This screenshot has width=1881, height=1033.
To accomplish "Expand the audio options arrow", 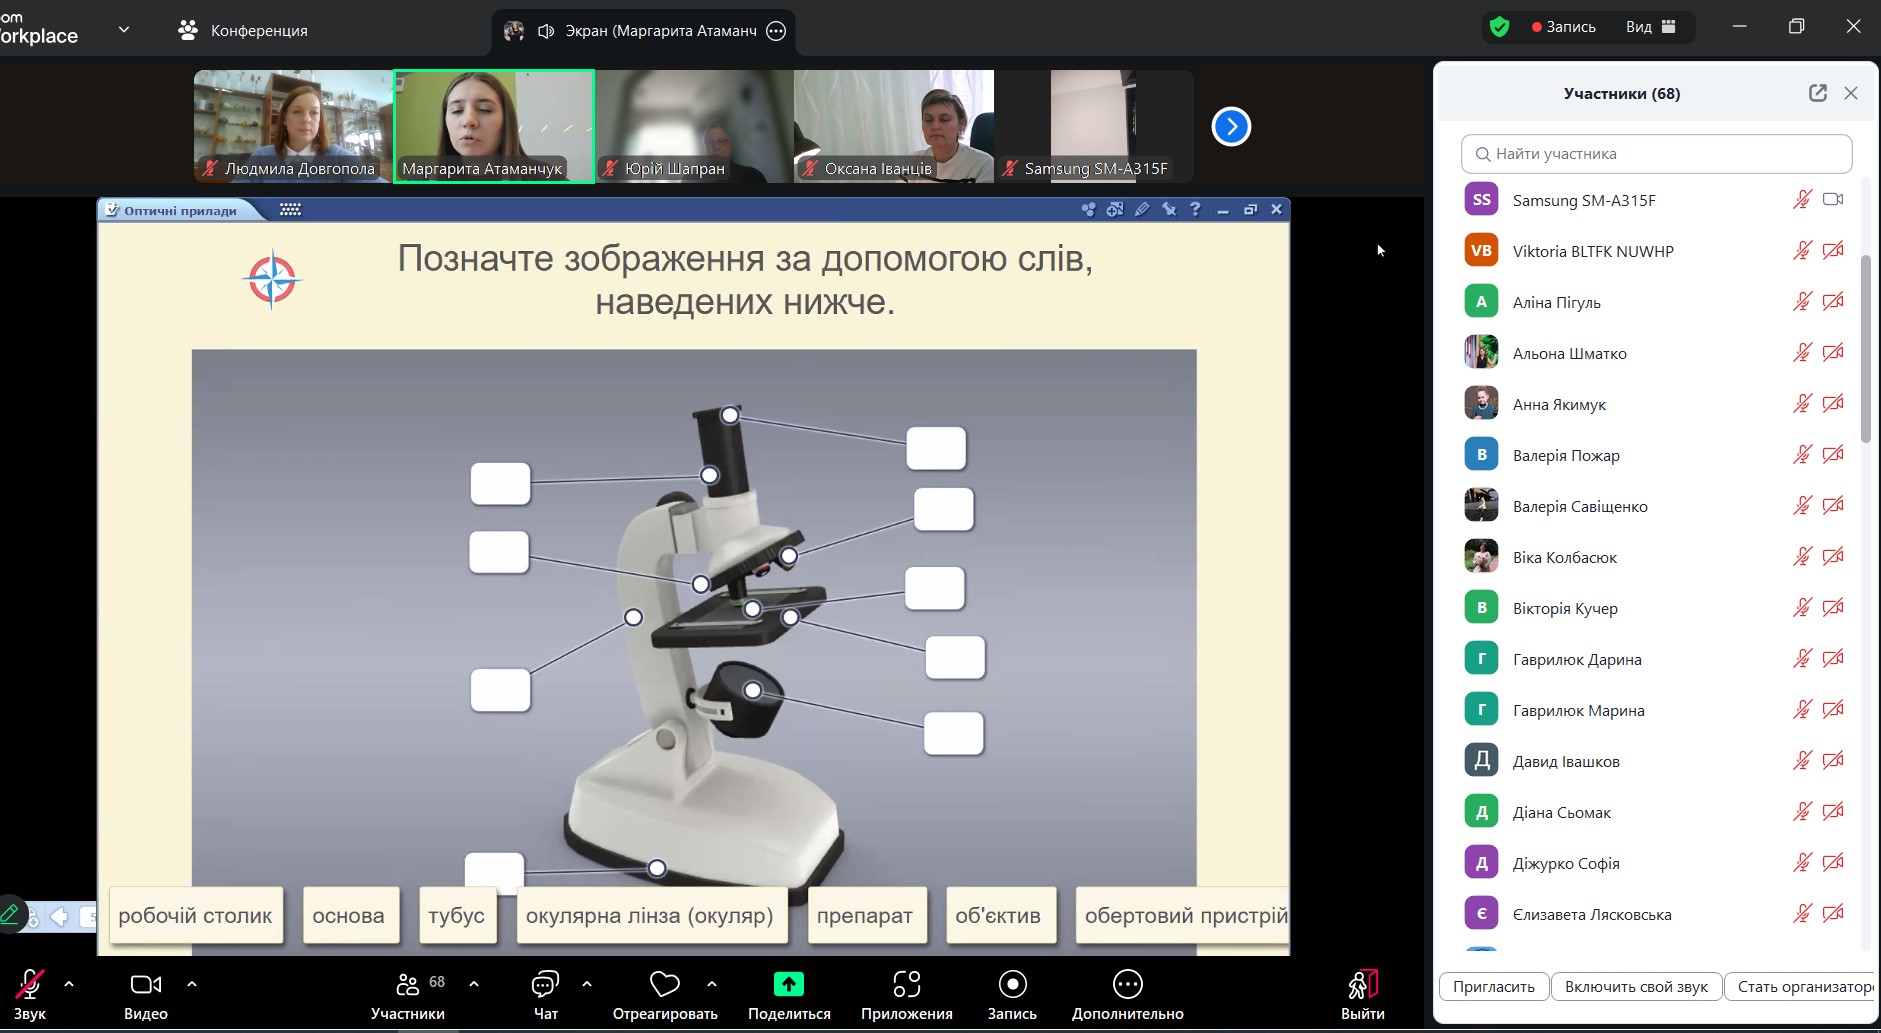I will pyautogui.click(x=69, y=984).
